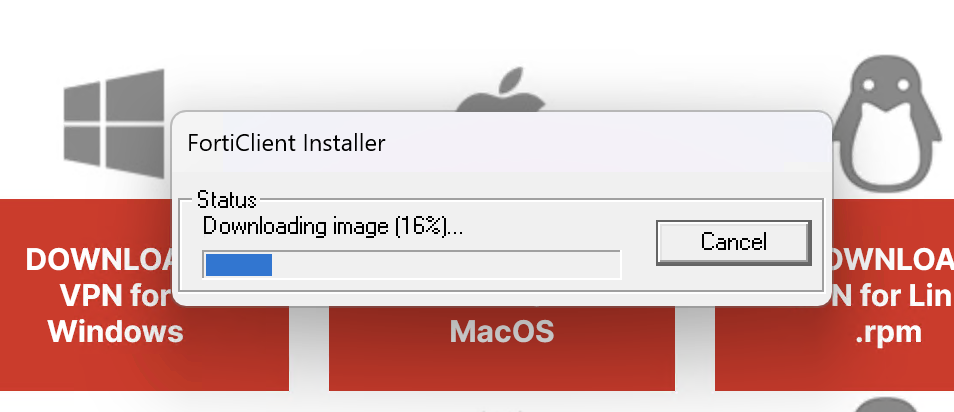Click the "VPN for" text on Windows tile
This screenshot has width=954, height=412.
coord(116,296)
